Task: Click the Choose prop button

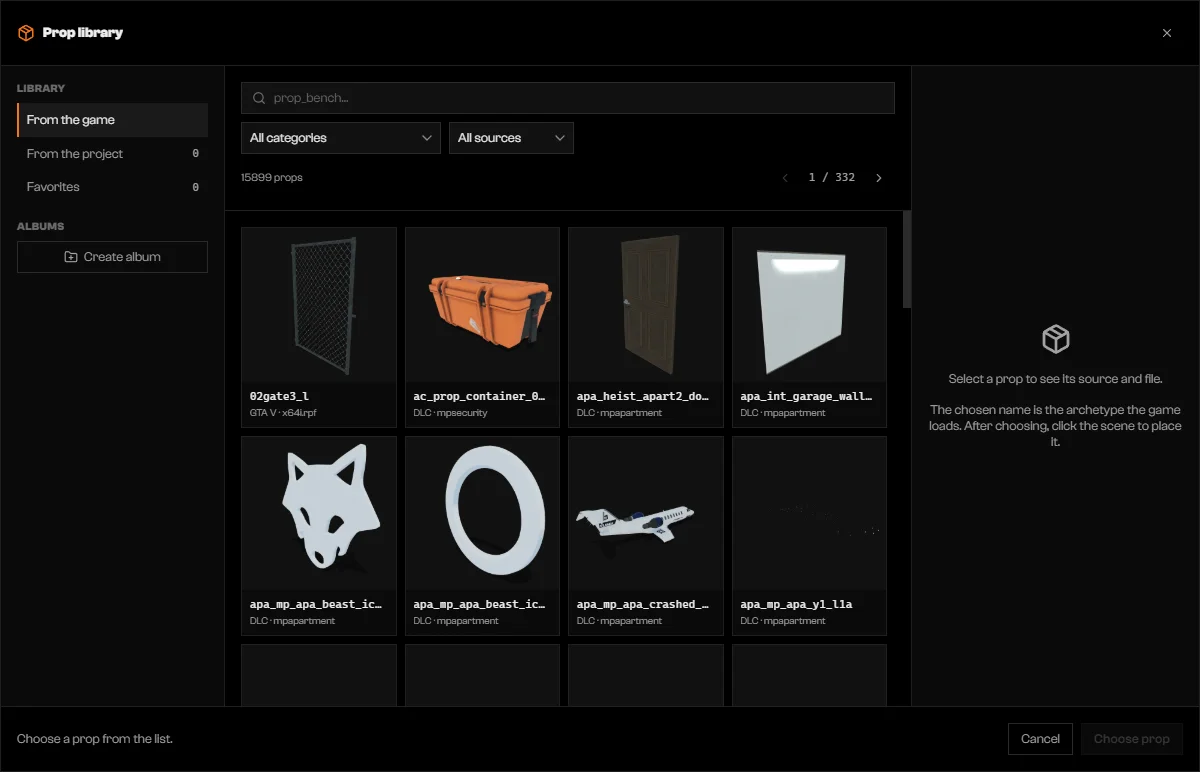Action: point(1132,739)
